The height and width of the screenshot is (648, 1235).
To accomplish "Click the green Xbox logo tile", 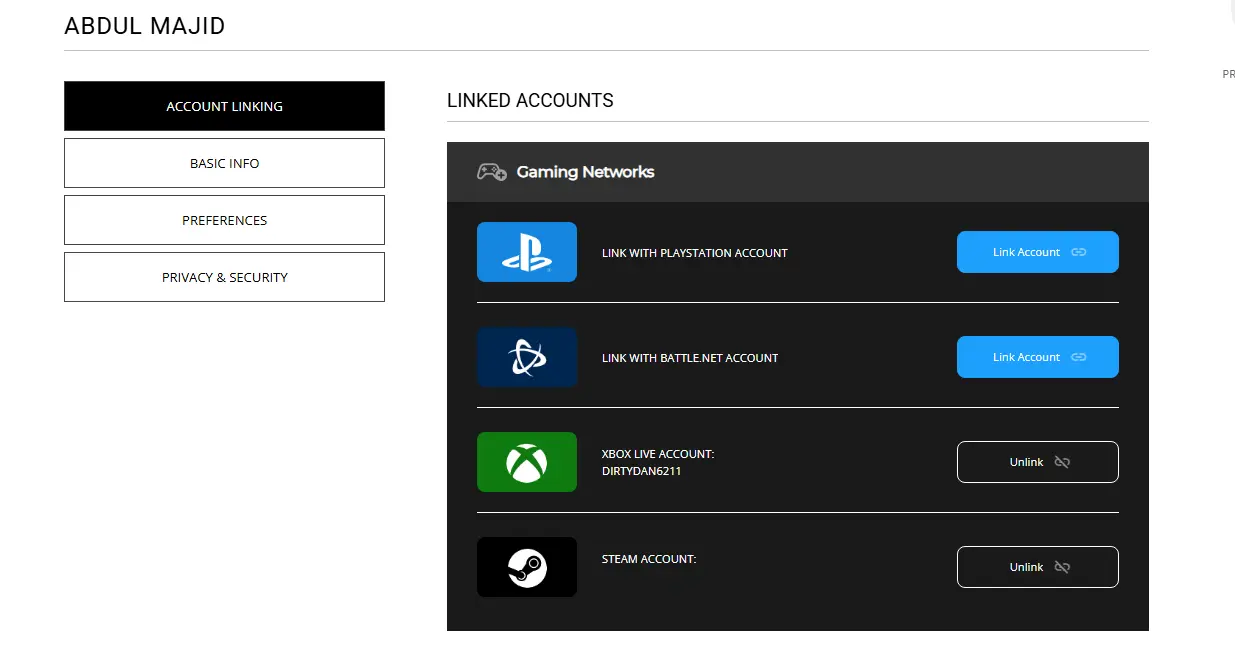I will point(527,462).
